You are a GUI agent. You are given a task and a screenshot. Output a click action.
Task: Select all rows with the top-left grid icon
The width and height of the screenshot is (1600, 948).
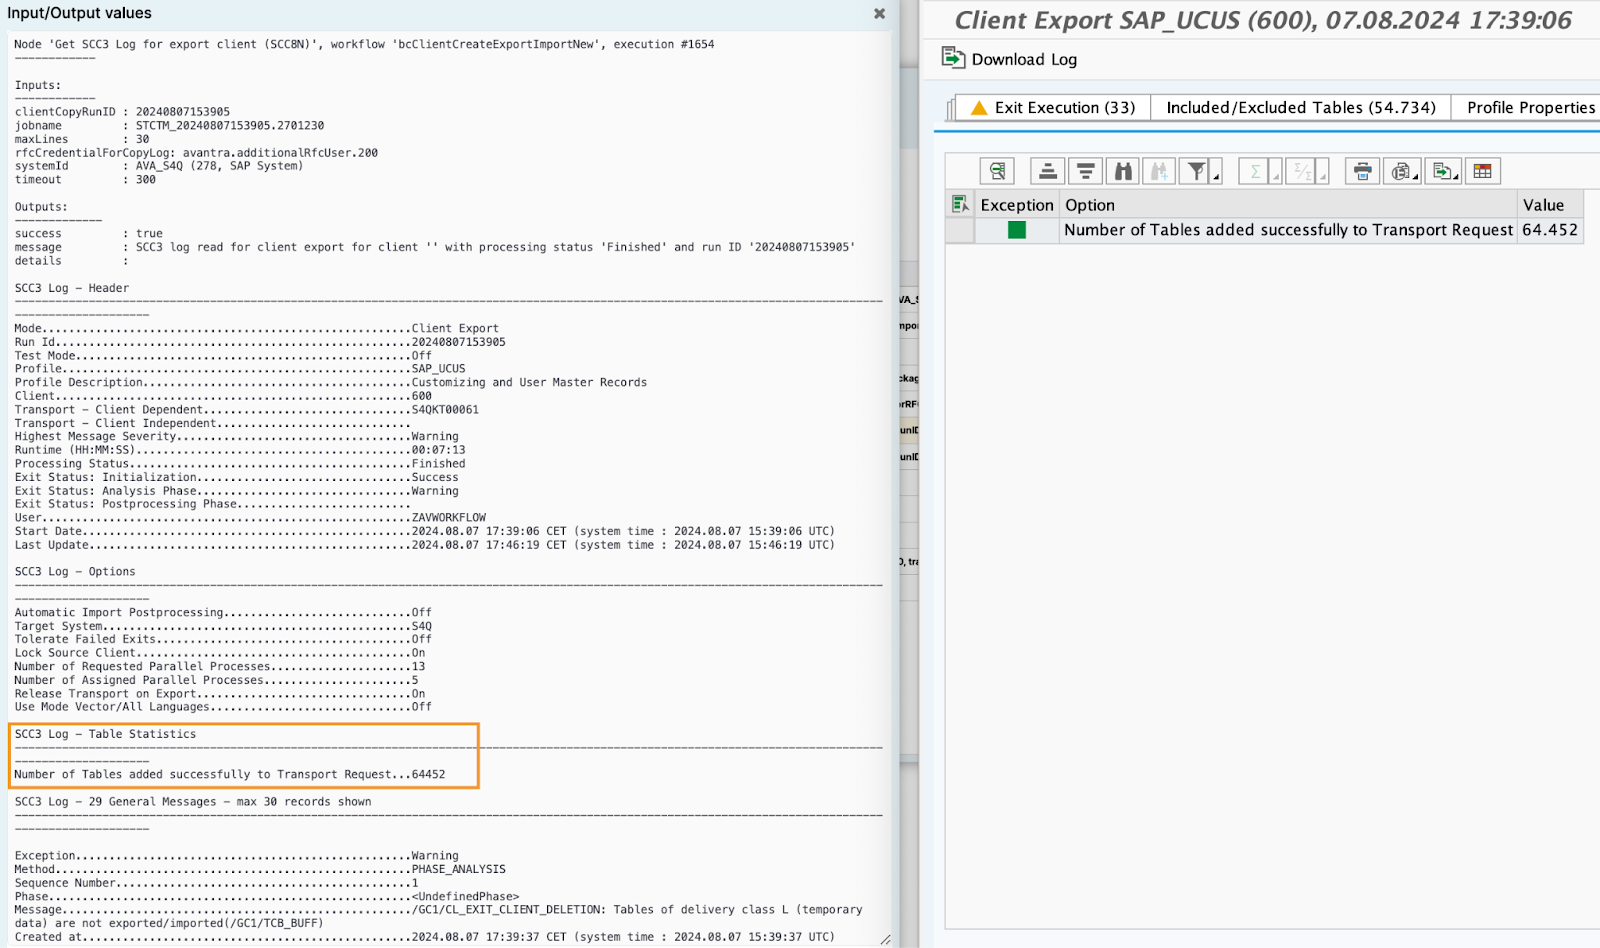[x=959, y=203]
